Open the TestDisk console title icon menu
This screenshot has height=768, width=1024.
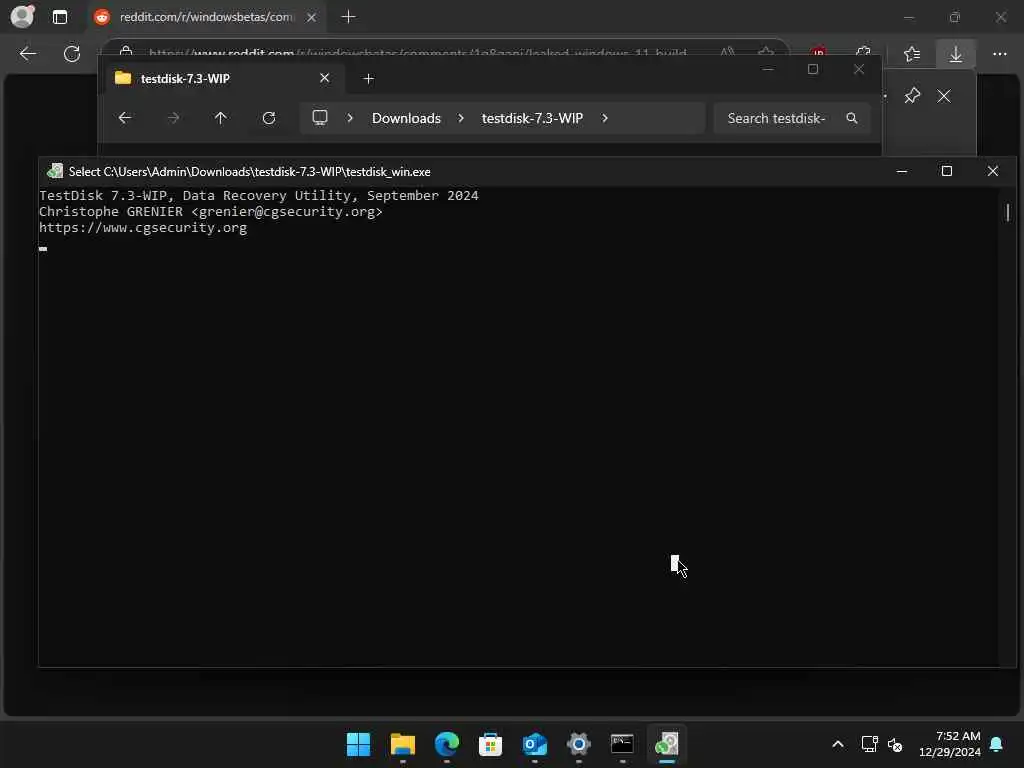pos(55,171)
